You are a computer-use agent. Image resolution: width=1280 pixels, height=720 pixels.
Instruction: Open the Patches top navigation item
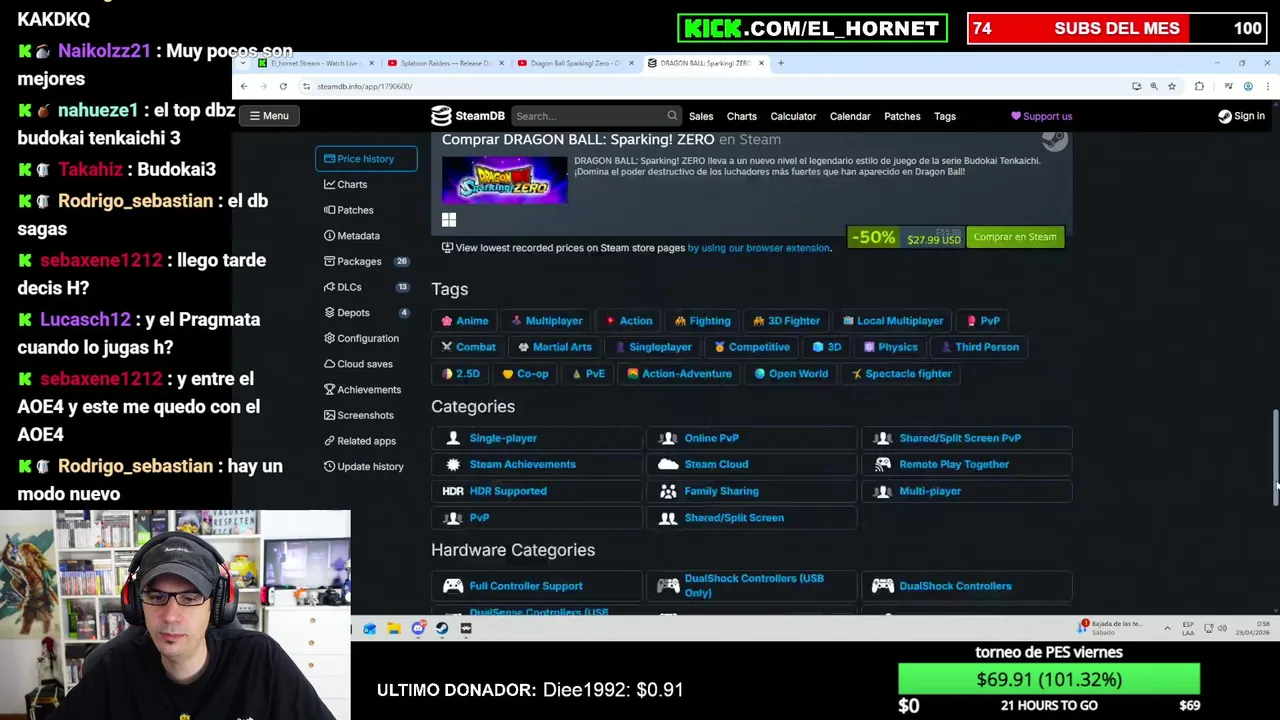pyautogui.click(x=902, y=116)
